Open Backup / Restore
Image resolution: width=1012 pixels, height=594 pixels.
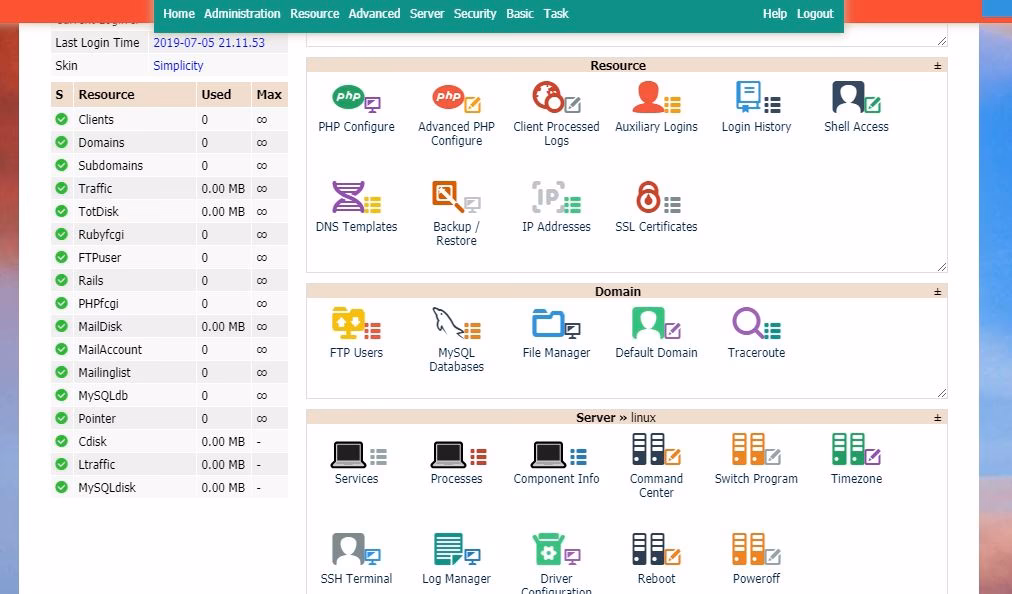[x=456, y=205]
